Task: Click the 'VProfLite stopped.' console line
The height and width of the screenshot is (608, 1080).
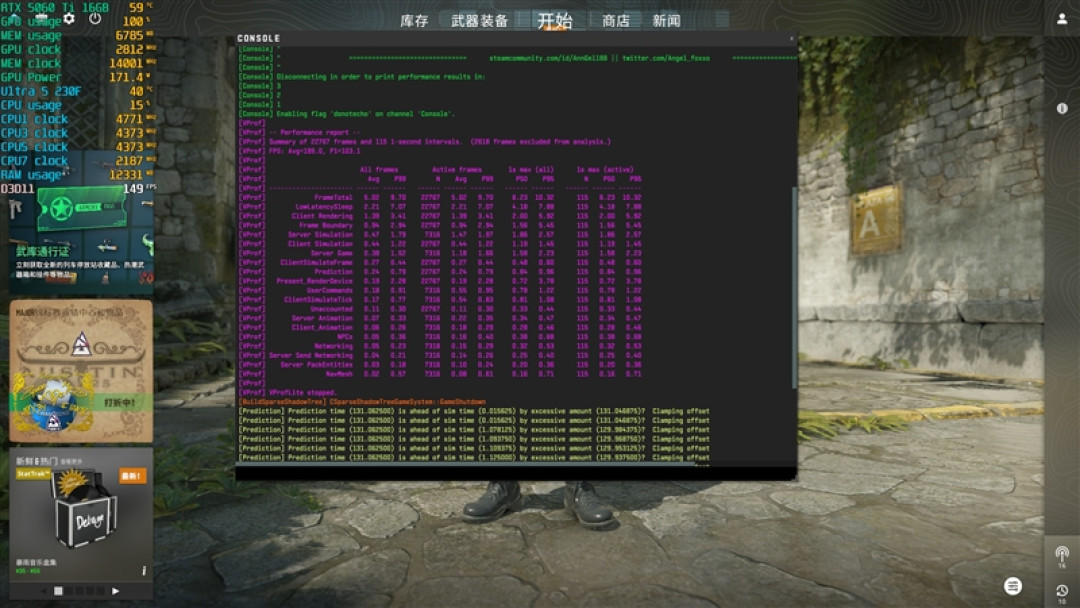Action: 302,392
